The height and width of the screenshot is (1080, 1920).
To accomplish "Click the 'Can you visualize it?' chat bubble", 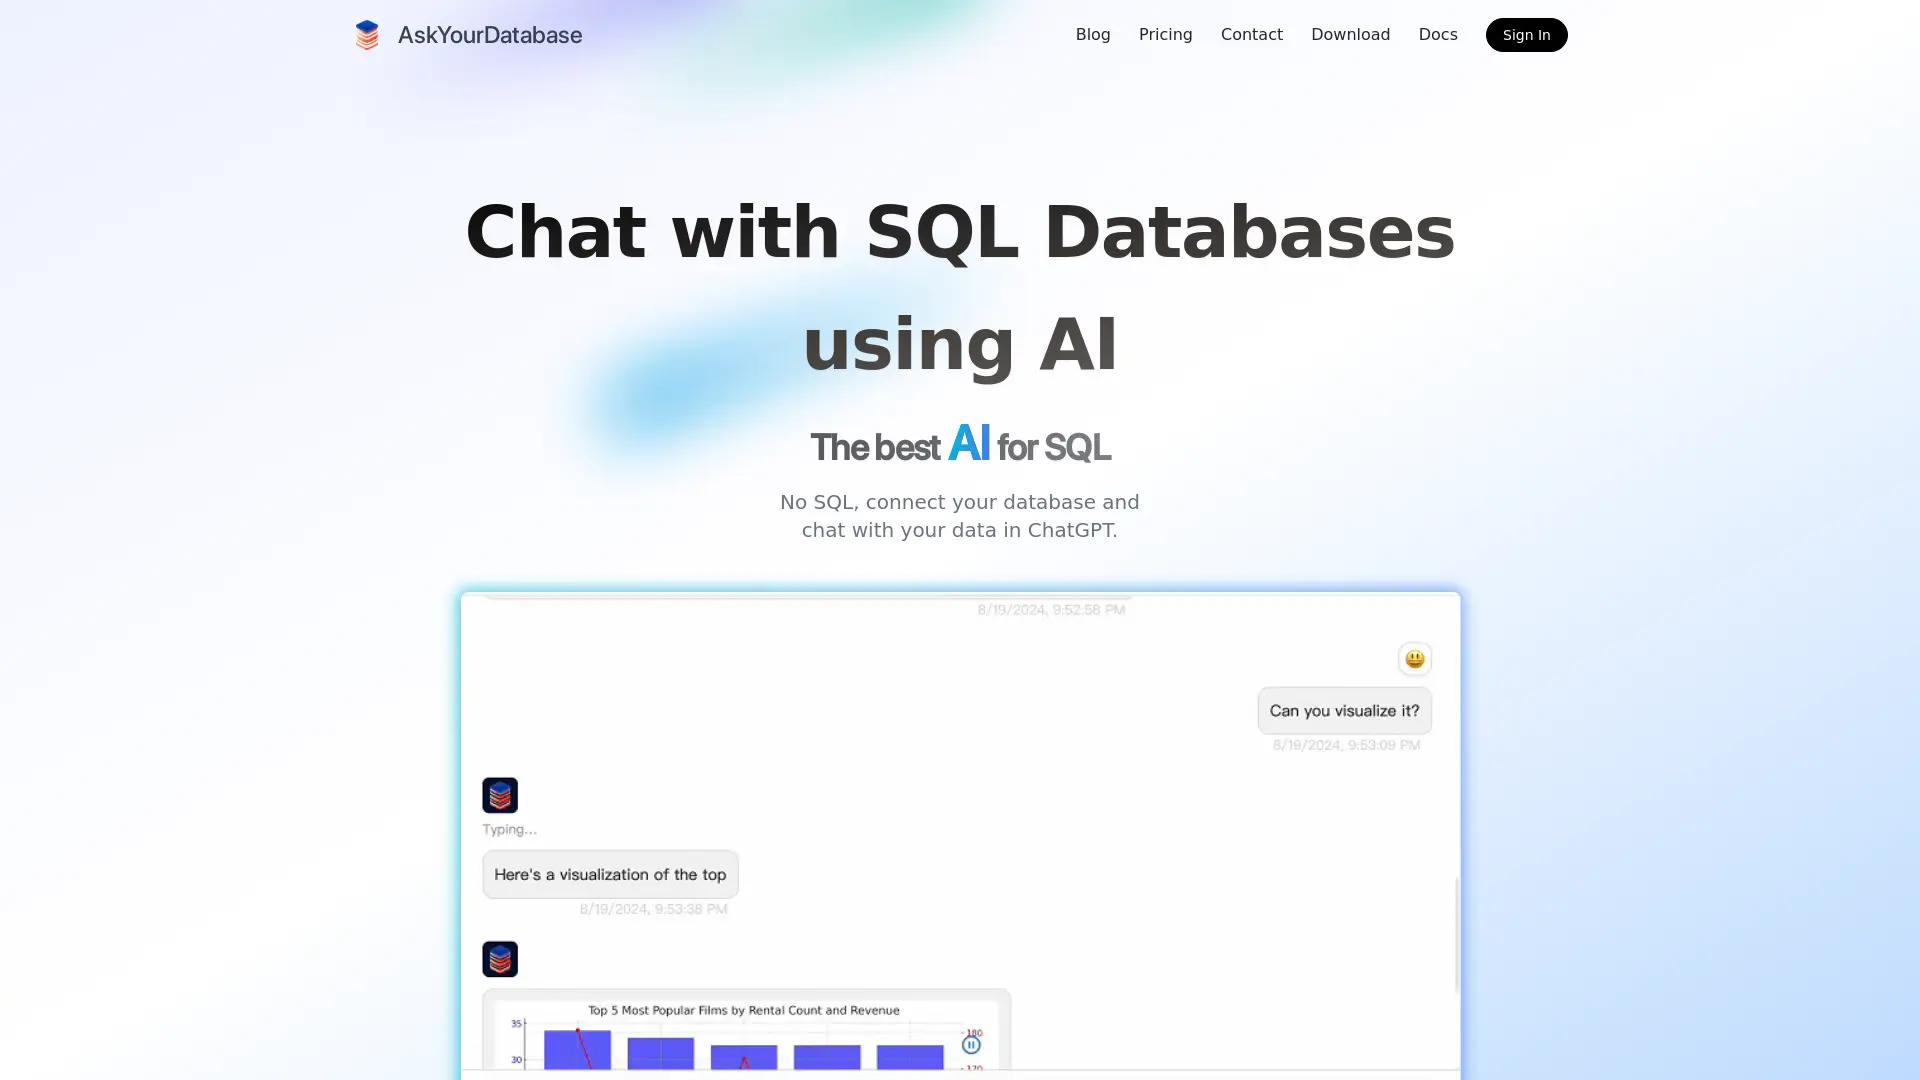I will pos(1344,710).
